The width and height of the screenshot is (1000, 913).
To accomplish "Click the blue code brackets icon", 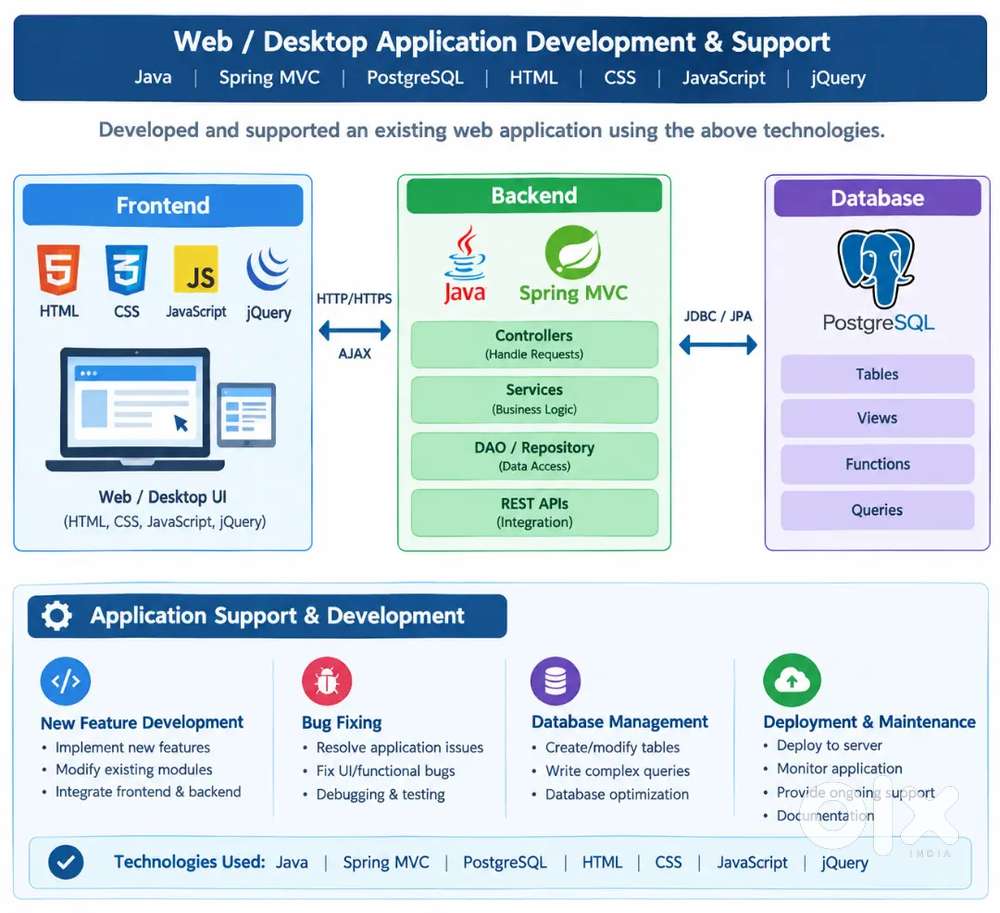I will pyautogui.click(x=65, y=682).
